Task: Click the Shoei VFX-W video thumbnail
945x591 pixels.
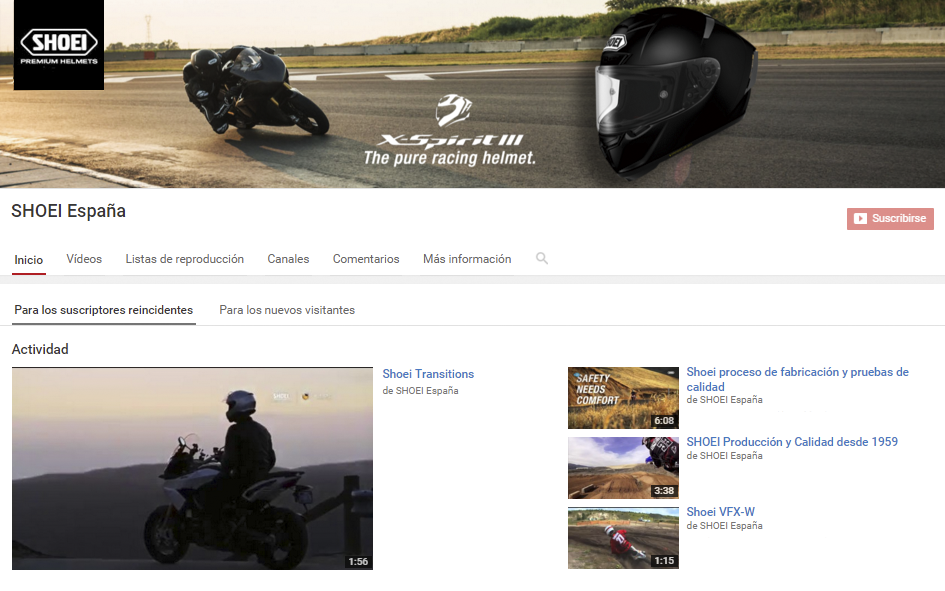Action: tap(623, 538)
